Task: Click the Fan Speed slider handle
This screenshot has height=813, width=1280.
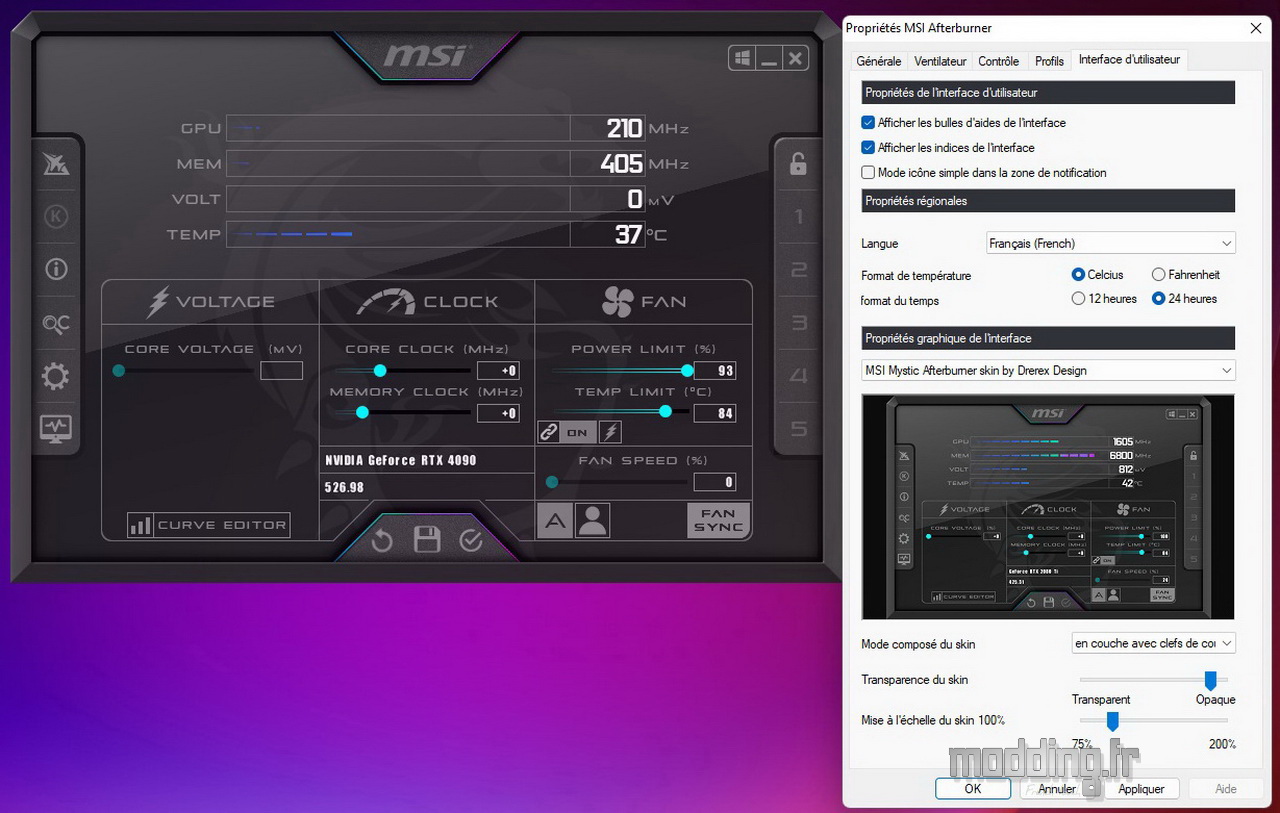Action: [x=552, y=482]
